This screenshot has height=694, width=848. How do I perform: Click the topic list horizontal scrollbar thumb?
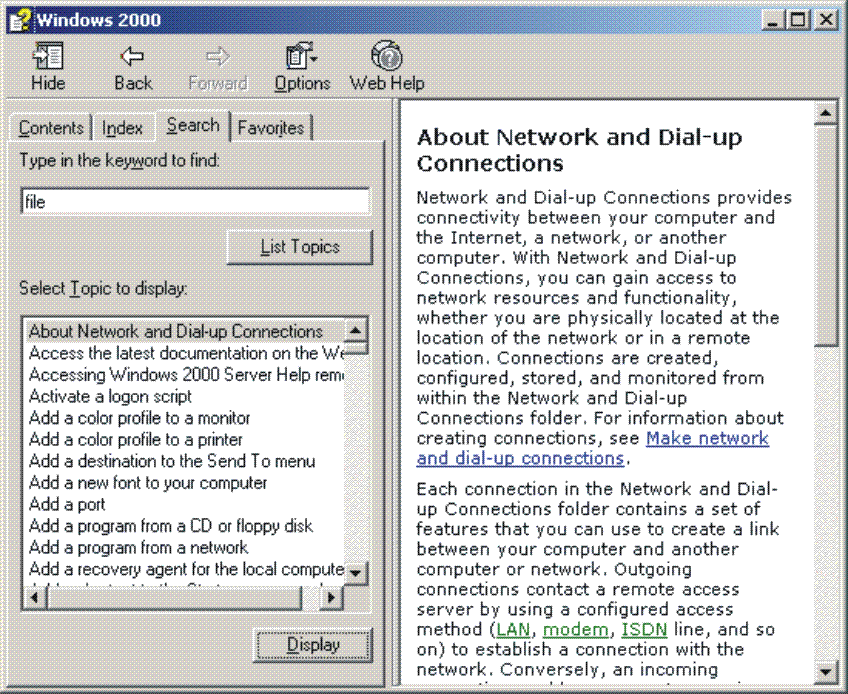(x=174, y=598)
